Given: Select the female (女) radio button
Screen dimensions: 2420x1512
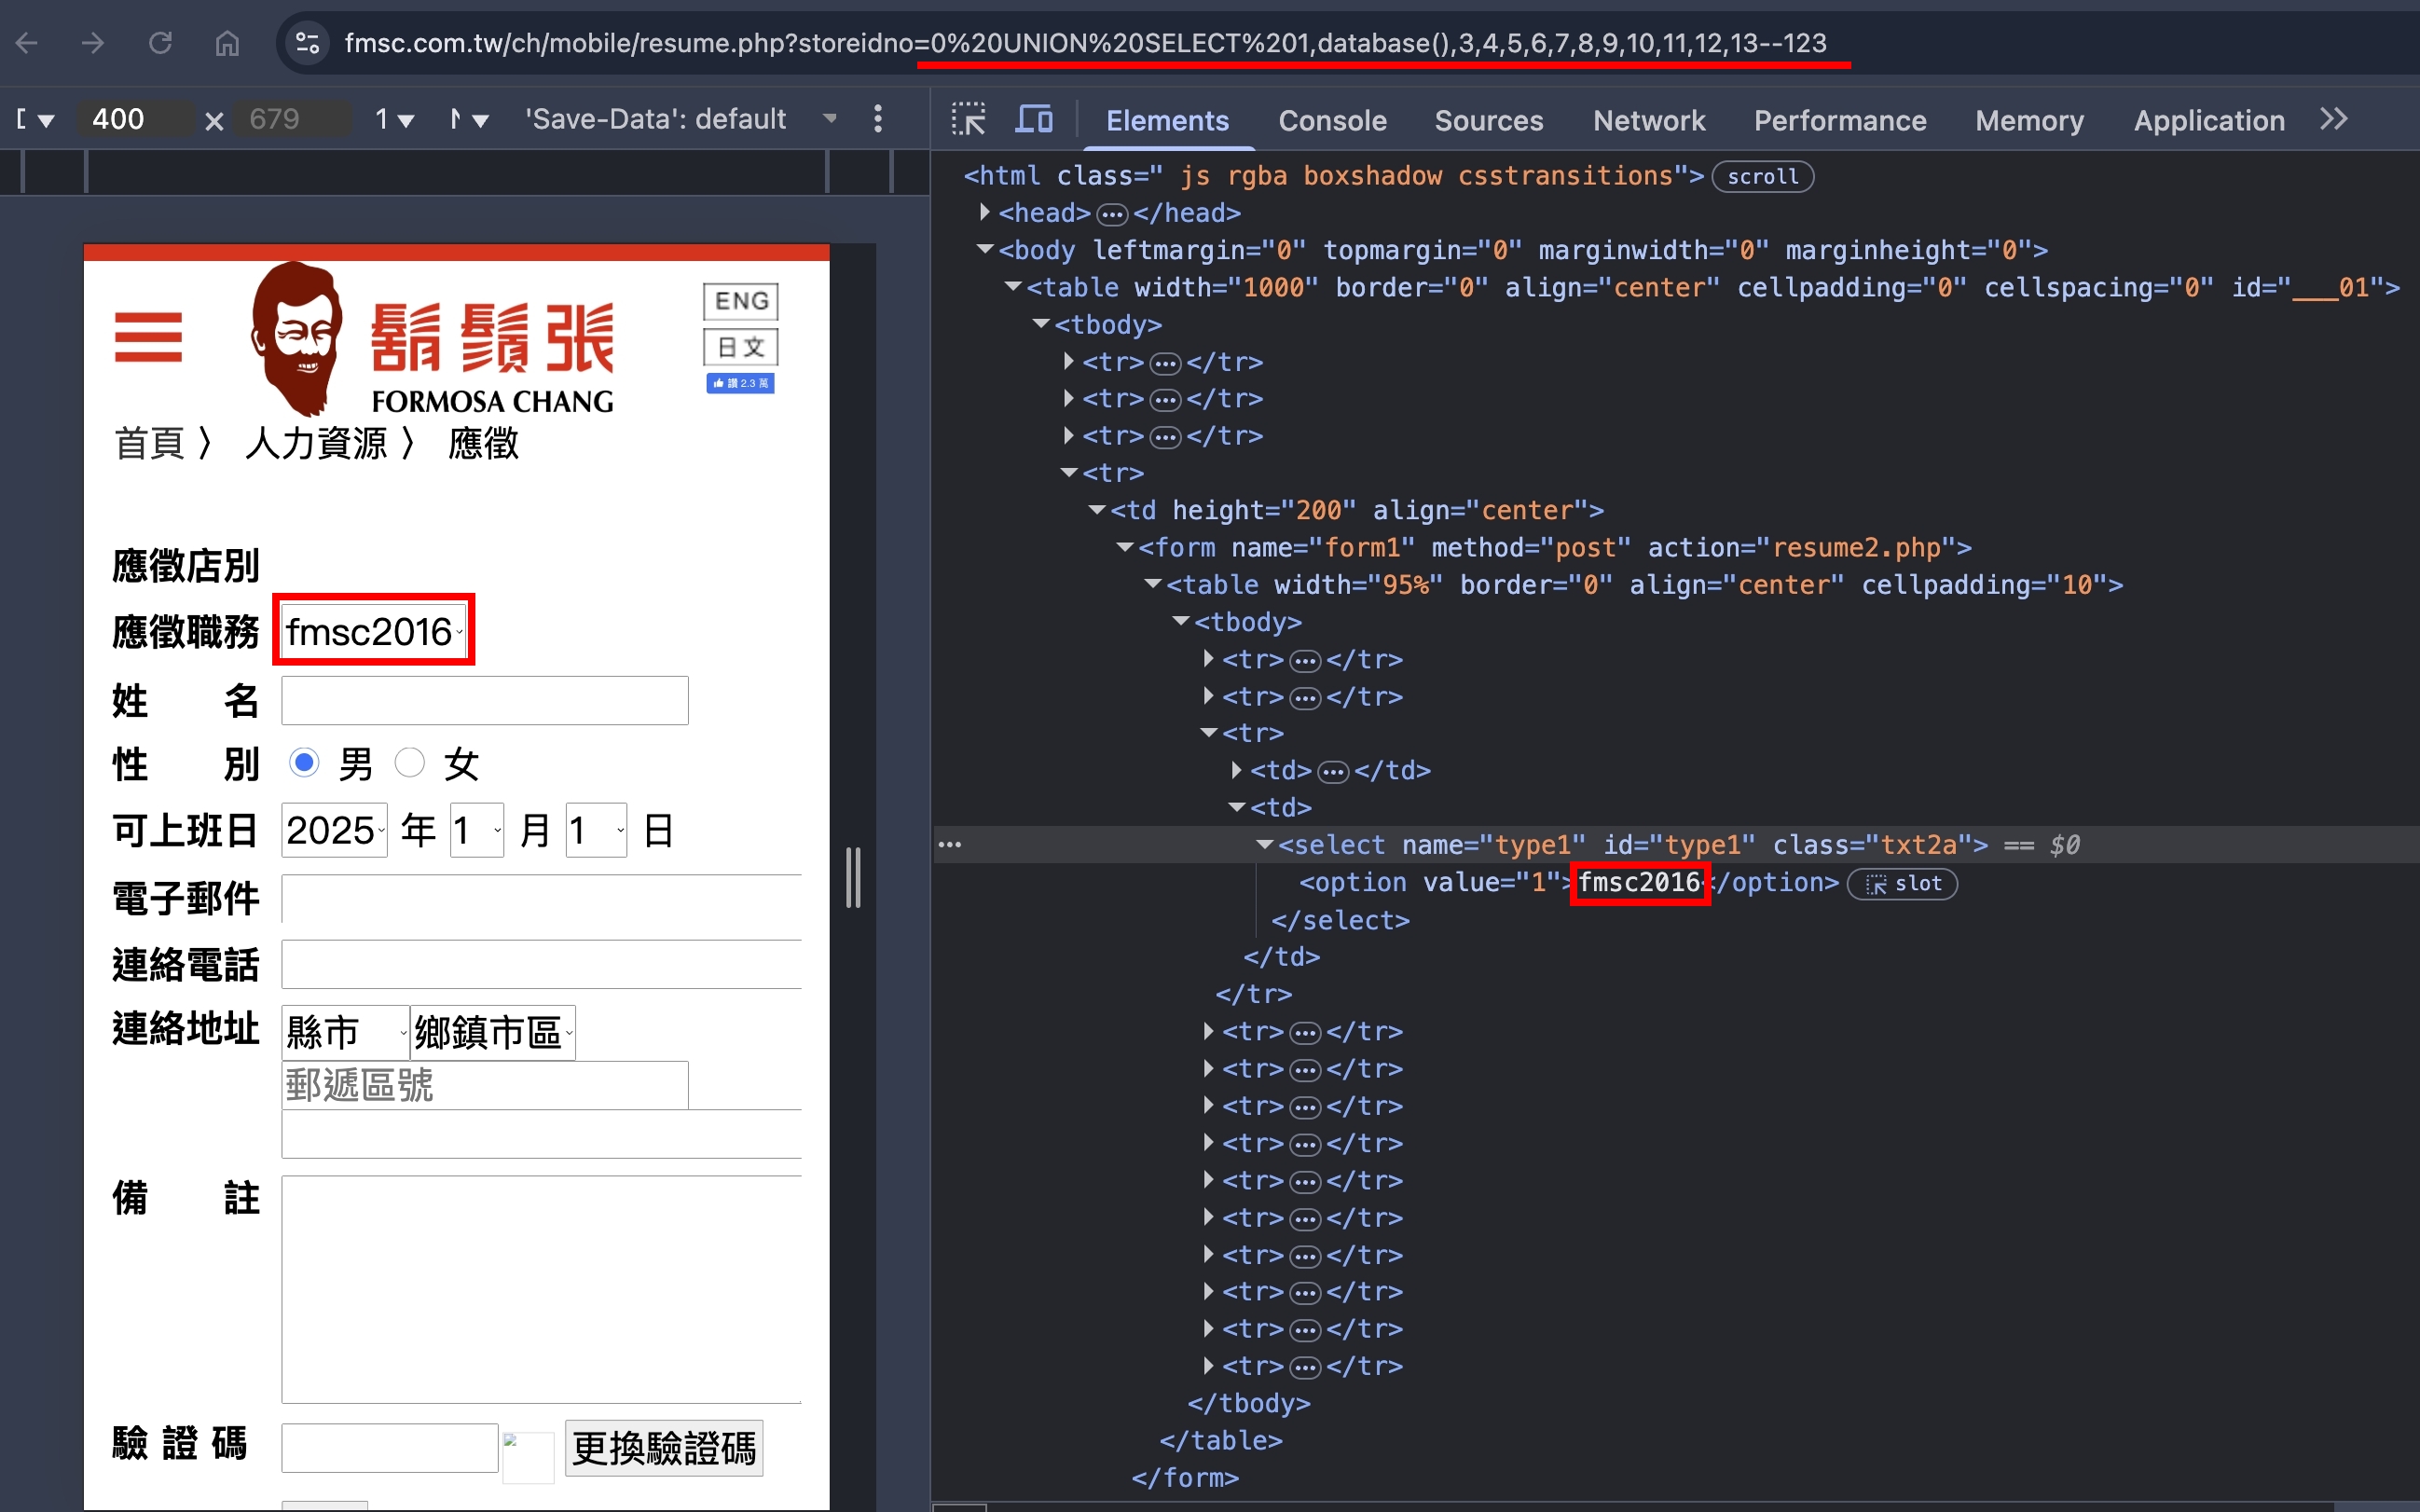Looking at the screenshot, I should 410,763.
